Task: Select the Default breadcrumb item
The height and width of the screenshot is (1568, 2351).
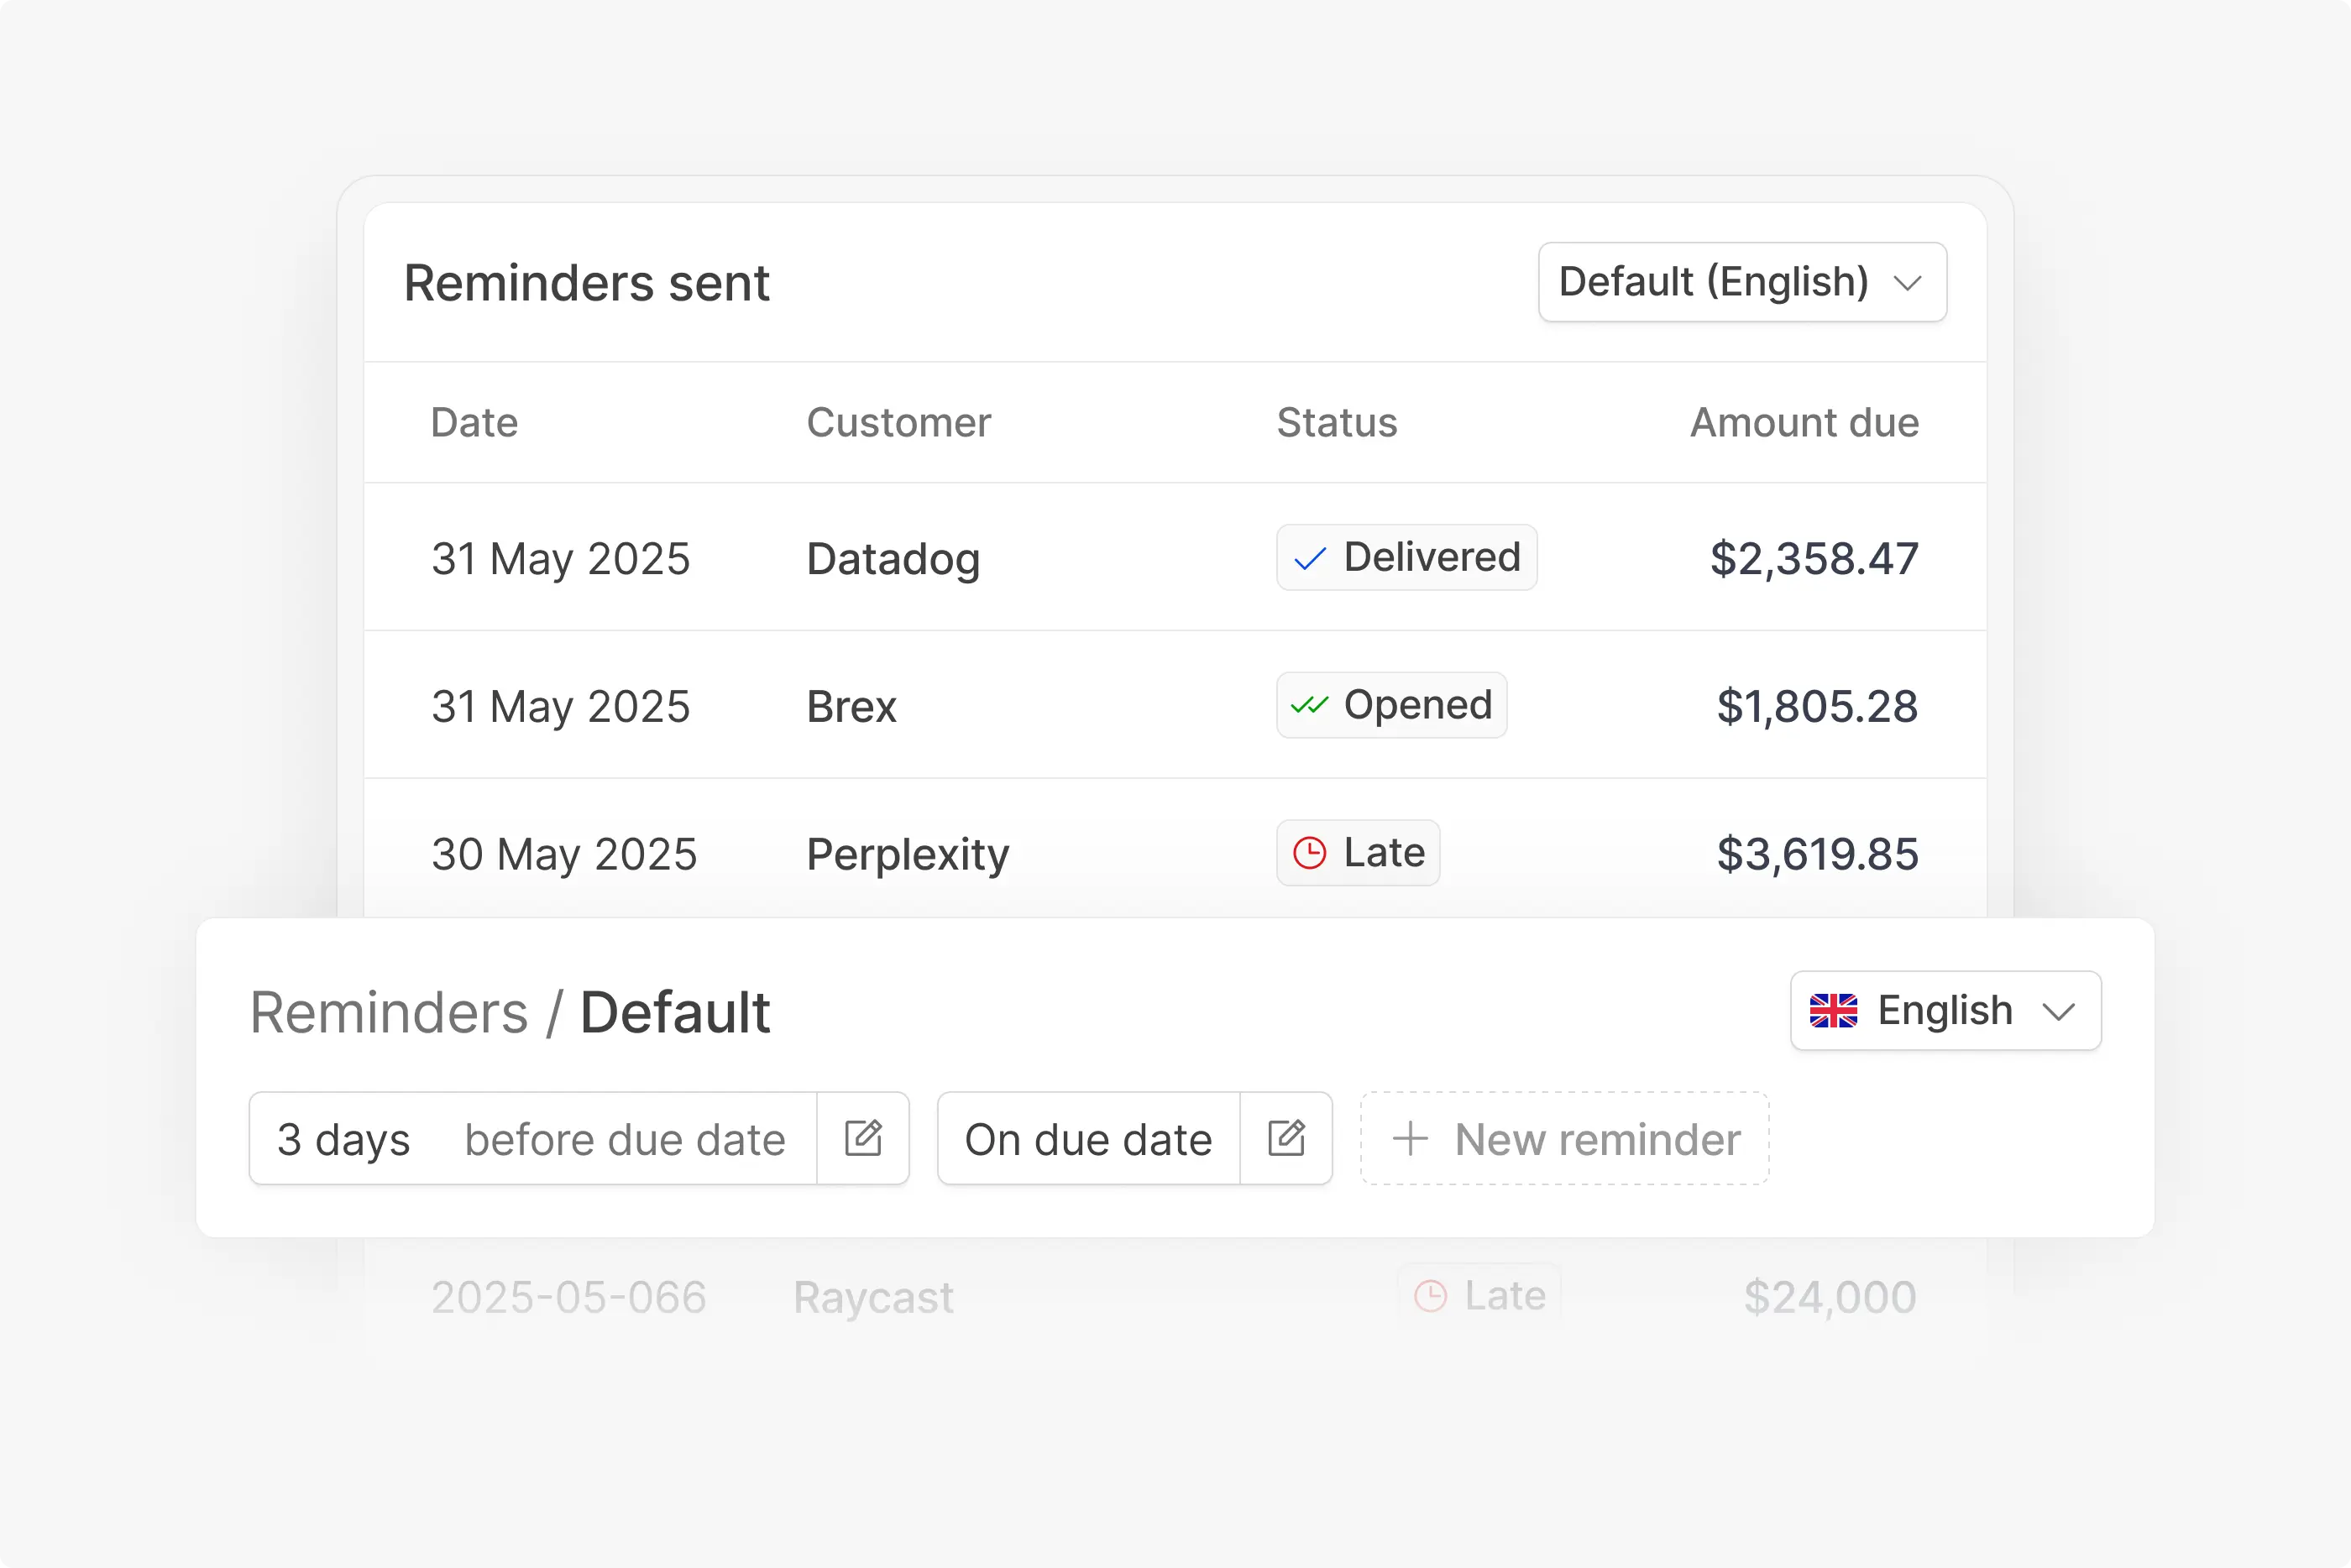Action: click(675, 1012)
